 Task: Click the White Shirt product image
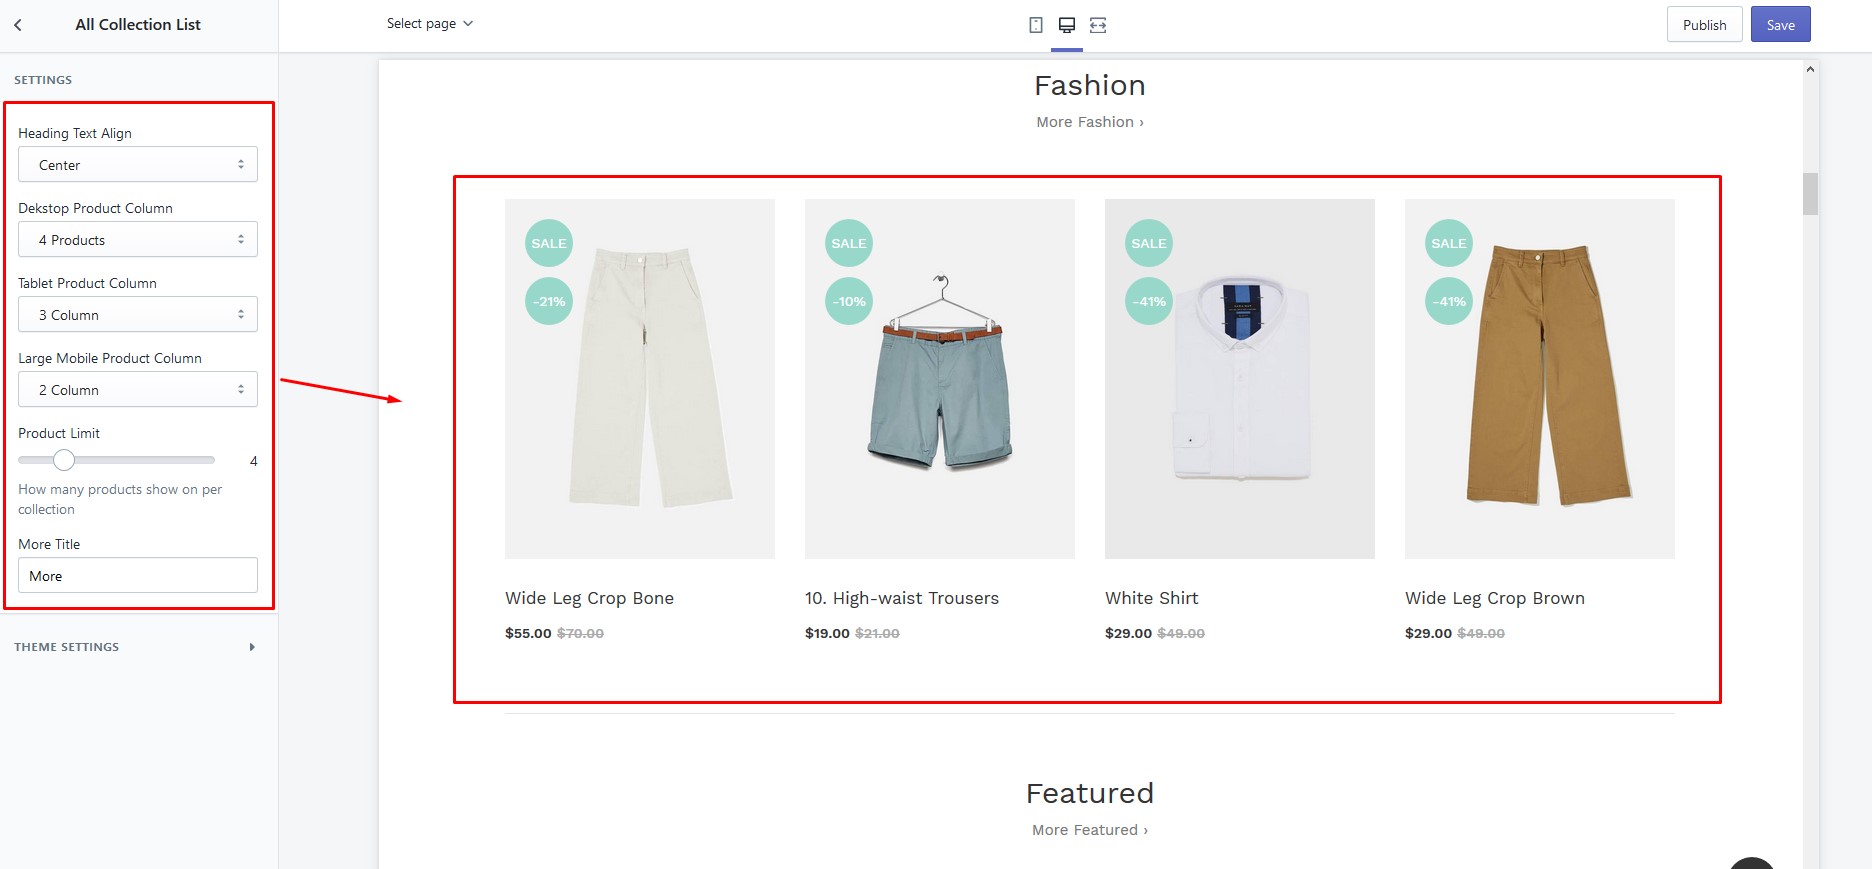coord(1239,379)
